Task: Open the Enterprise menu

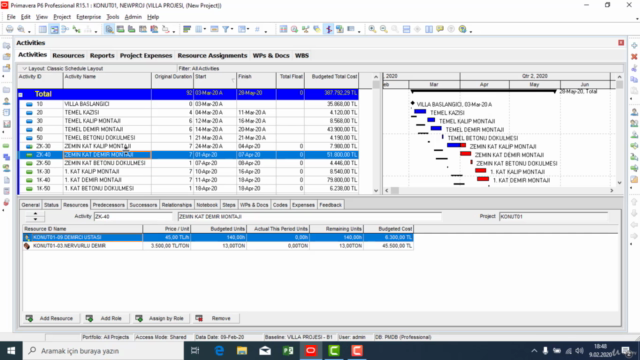Action: tap(89, 17)
